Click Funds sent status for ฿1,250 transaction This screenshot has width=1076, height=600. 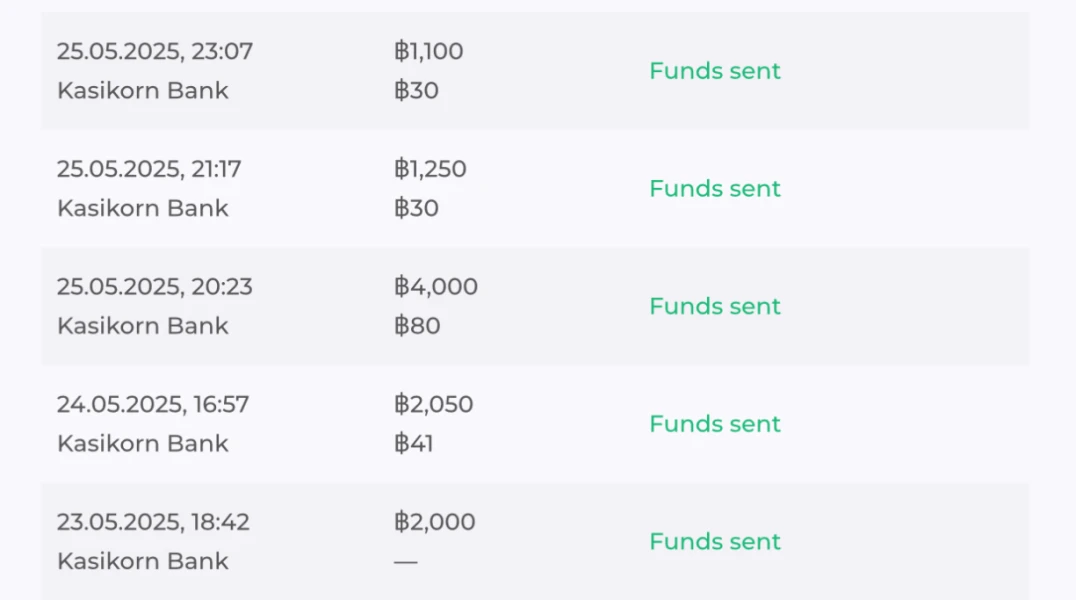714,189
